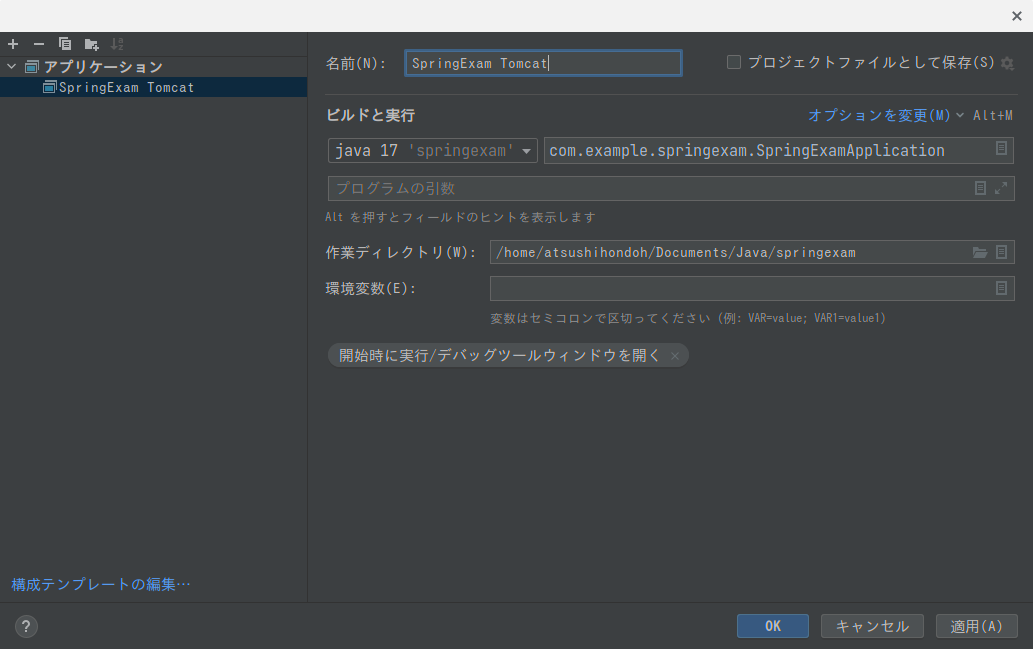The width and height of the screenshot is (1033, 649).
Task: Open the help icon
Action: (x=25, y=626)
